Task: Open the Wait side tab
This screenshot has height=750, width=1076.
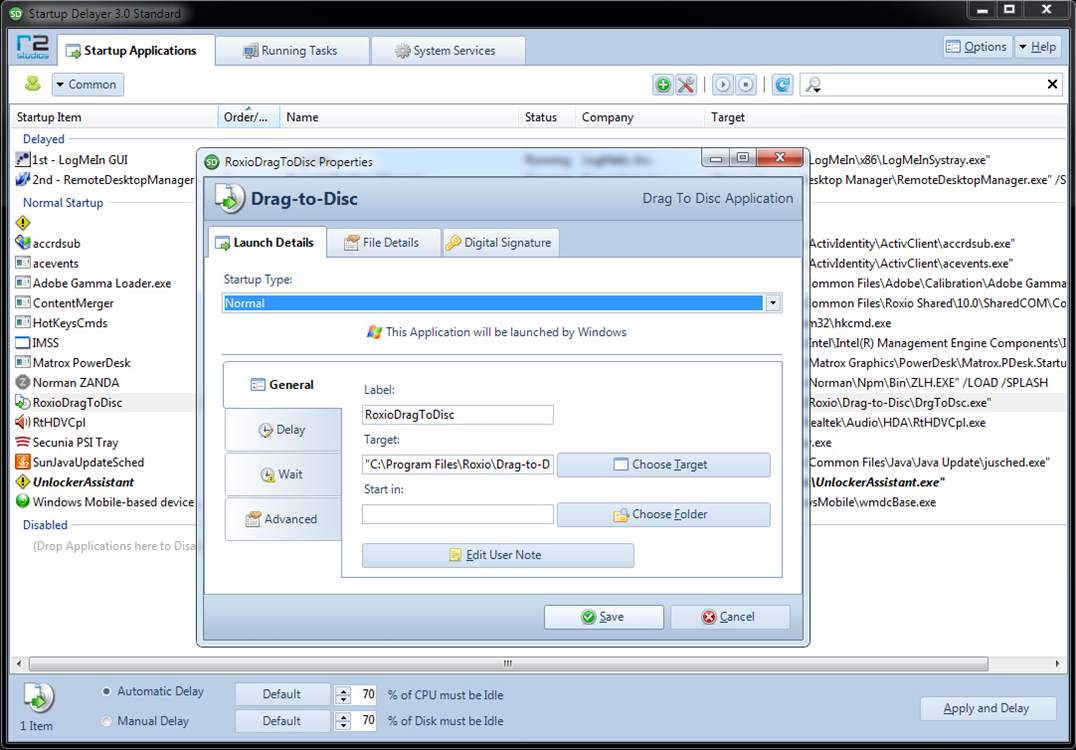Action: (x=283, y=475)
